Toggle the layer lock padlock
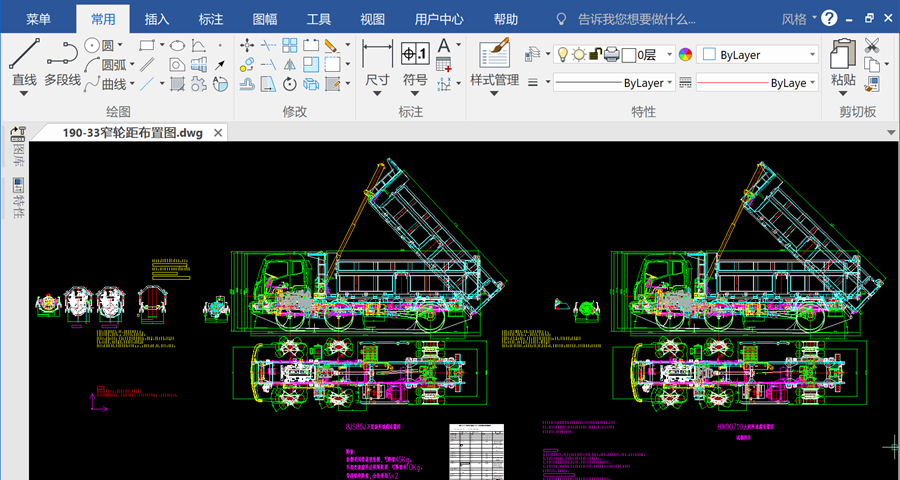Viewport: 900px width, 480px height. (x=596, y=55)
